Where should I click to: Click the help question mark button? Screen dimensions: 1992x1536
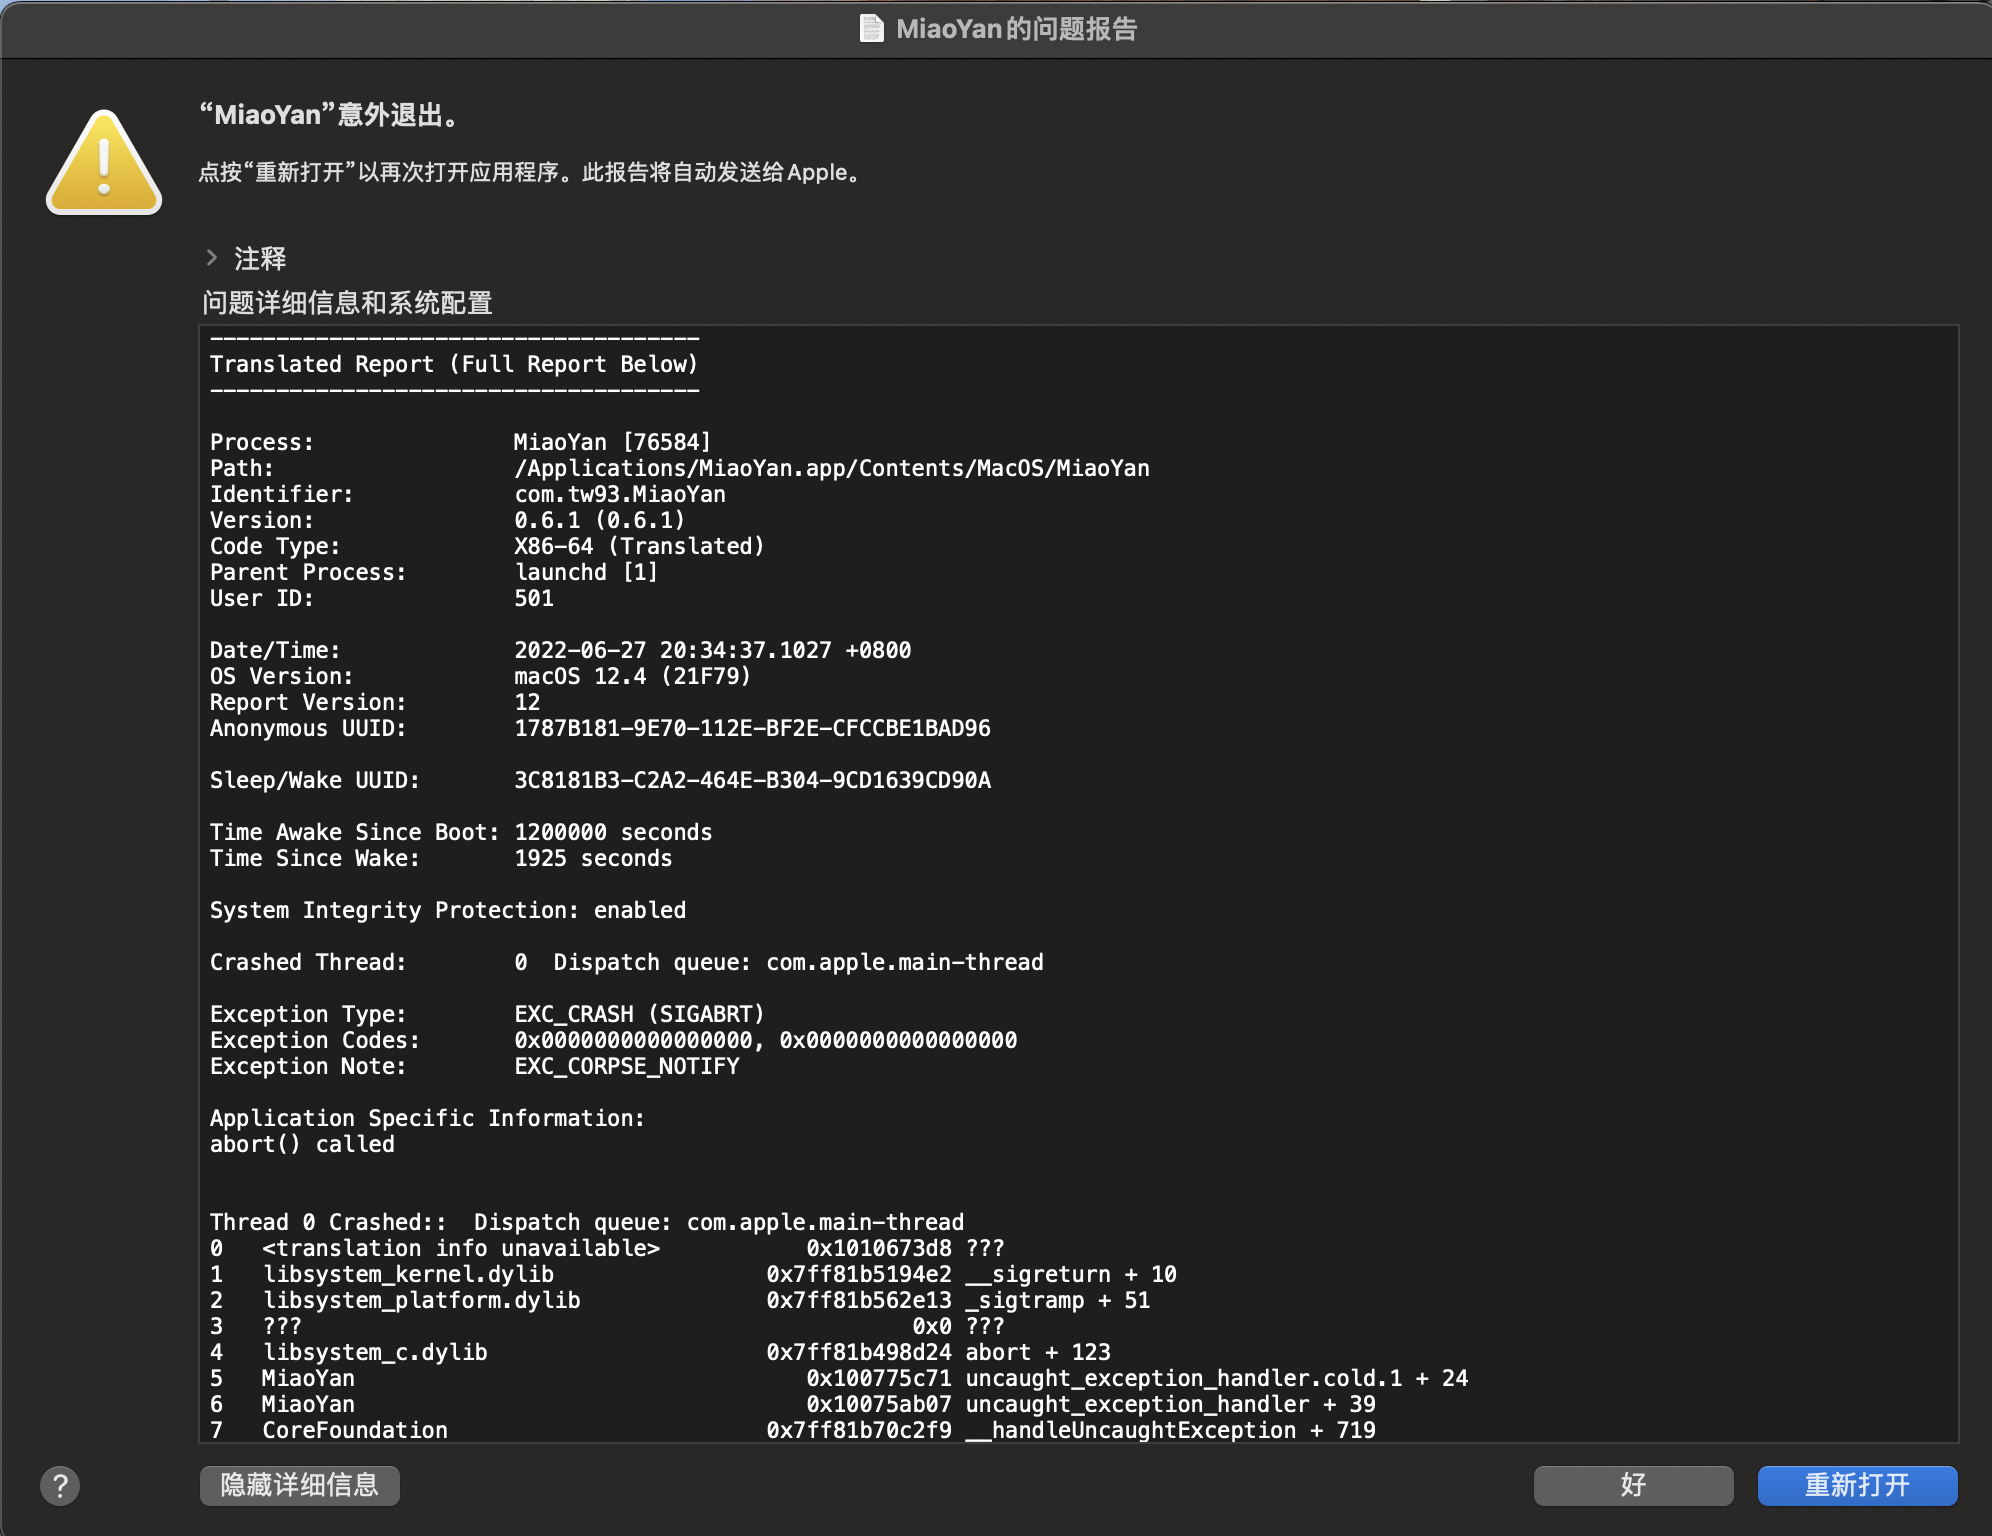[60, 1485]
